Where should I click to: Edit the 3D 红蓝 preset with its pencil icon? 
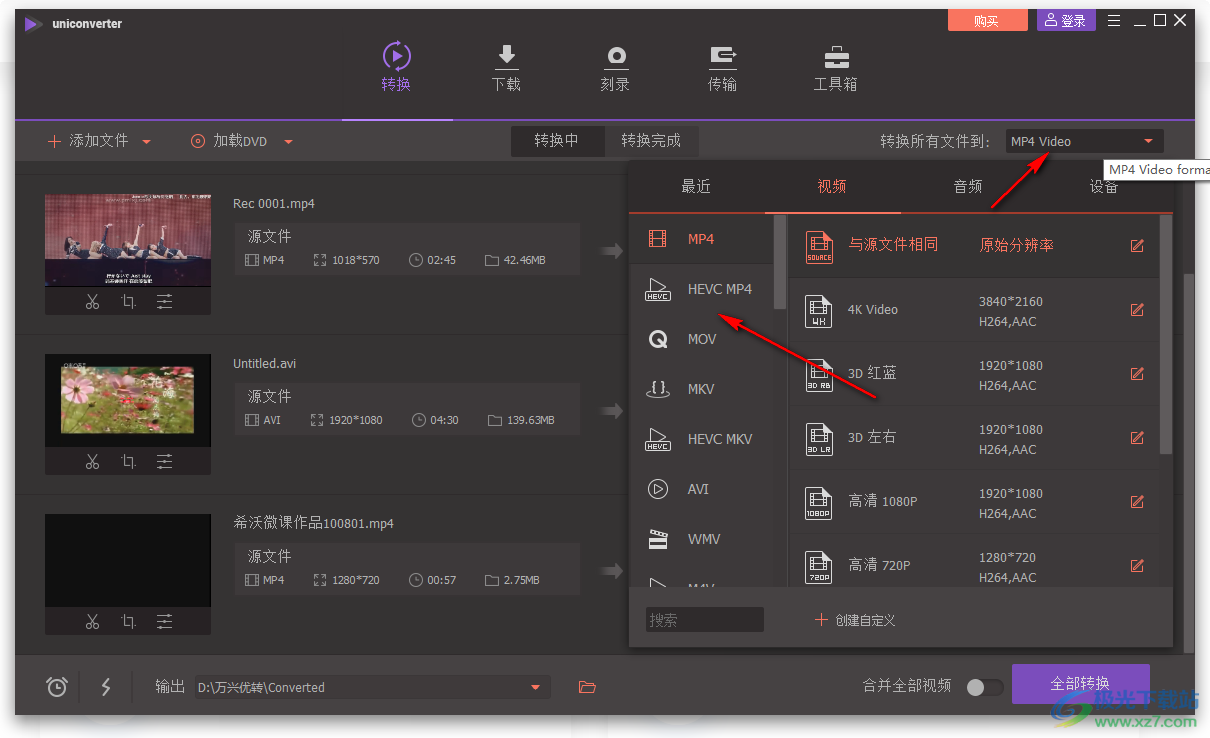[x=1137, y=373]
